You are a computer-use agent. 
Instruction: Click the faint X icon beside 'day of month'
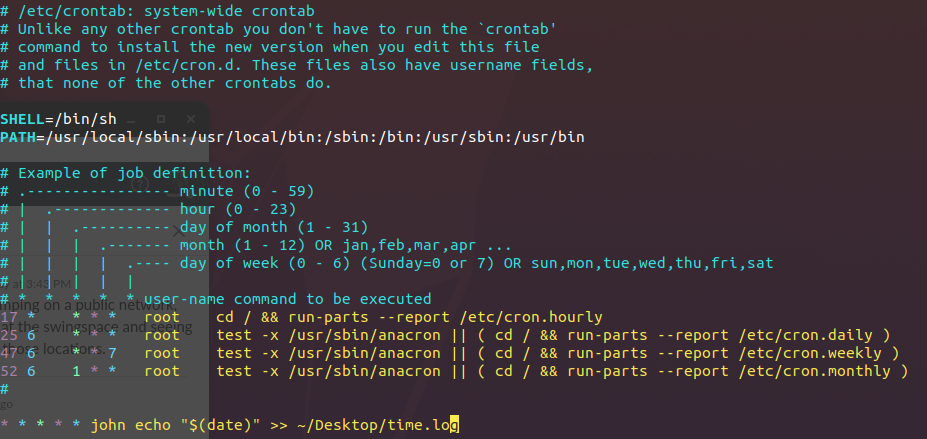178,229
